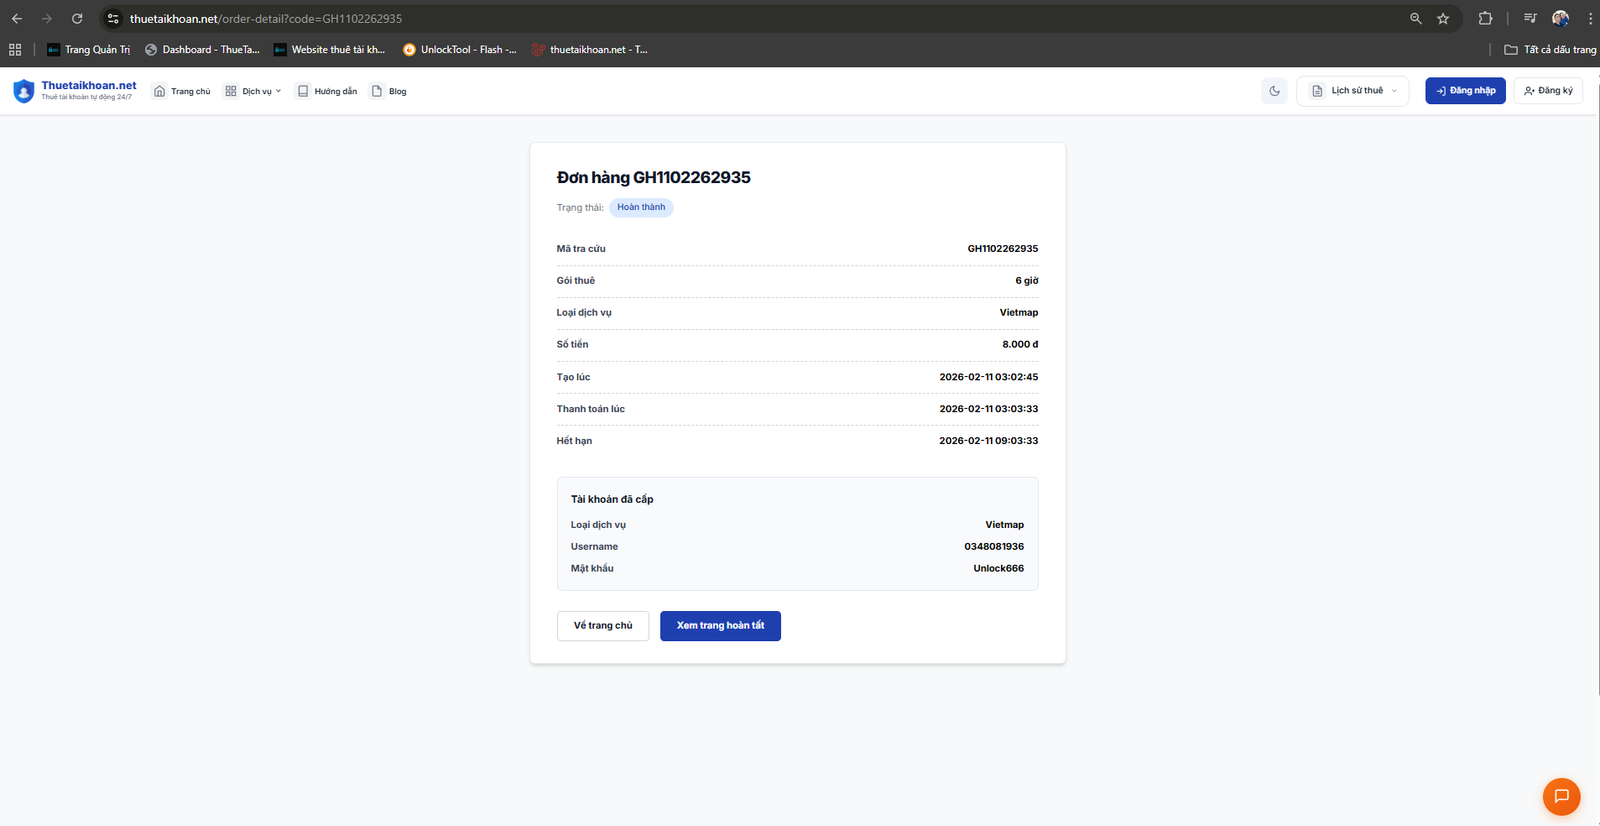Open the Tất cả dấu trang folder
Screen dimensions: 1600x826
1550,50
